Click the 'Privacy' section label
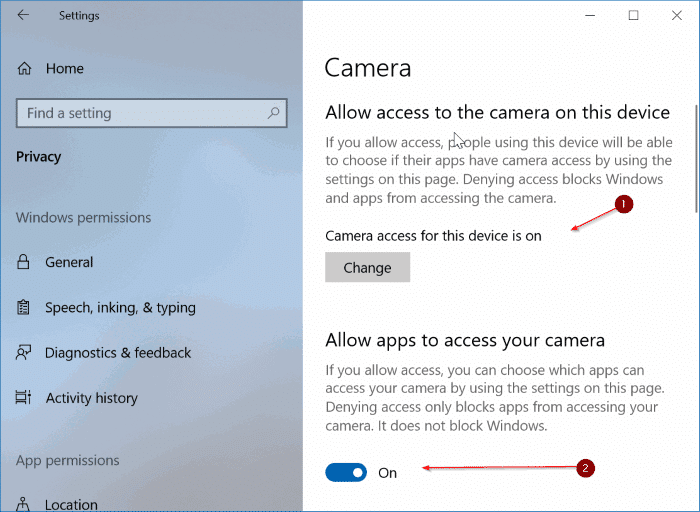This screenshot has height=512, width=700. pyautogui.click(x=38, y=157)
